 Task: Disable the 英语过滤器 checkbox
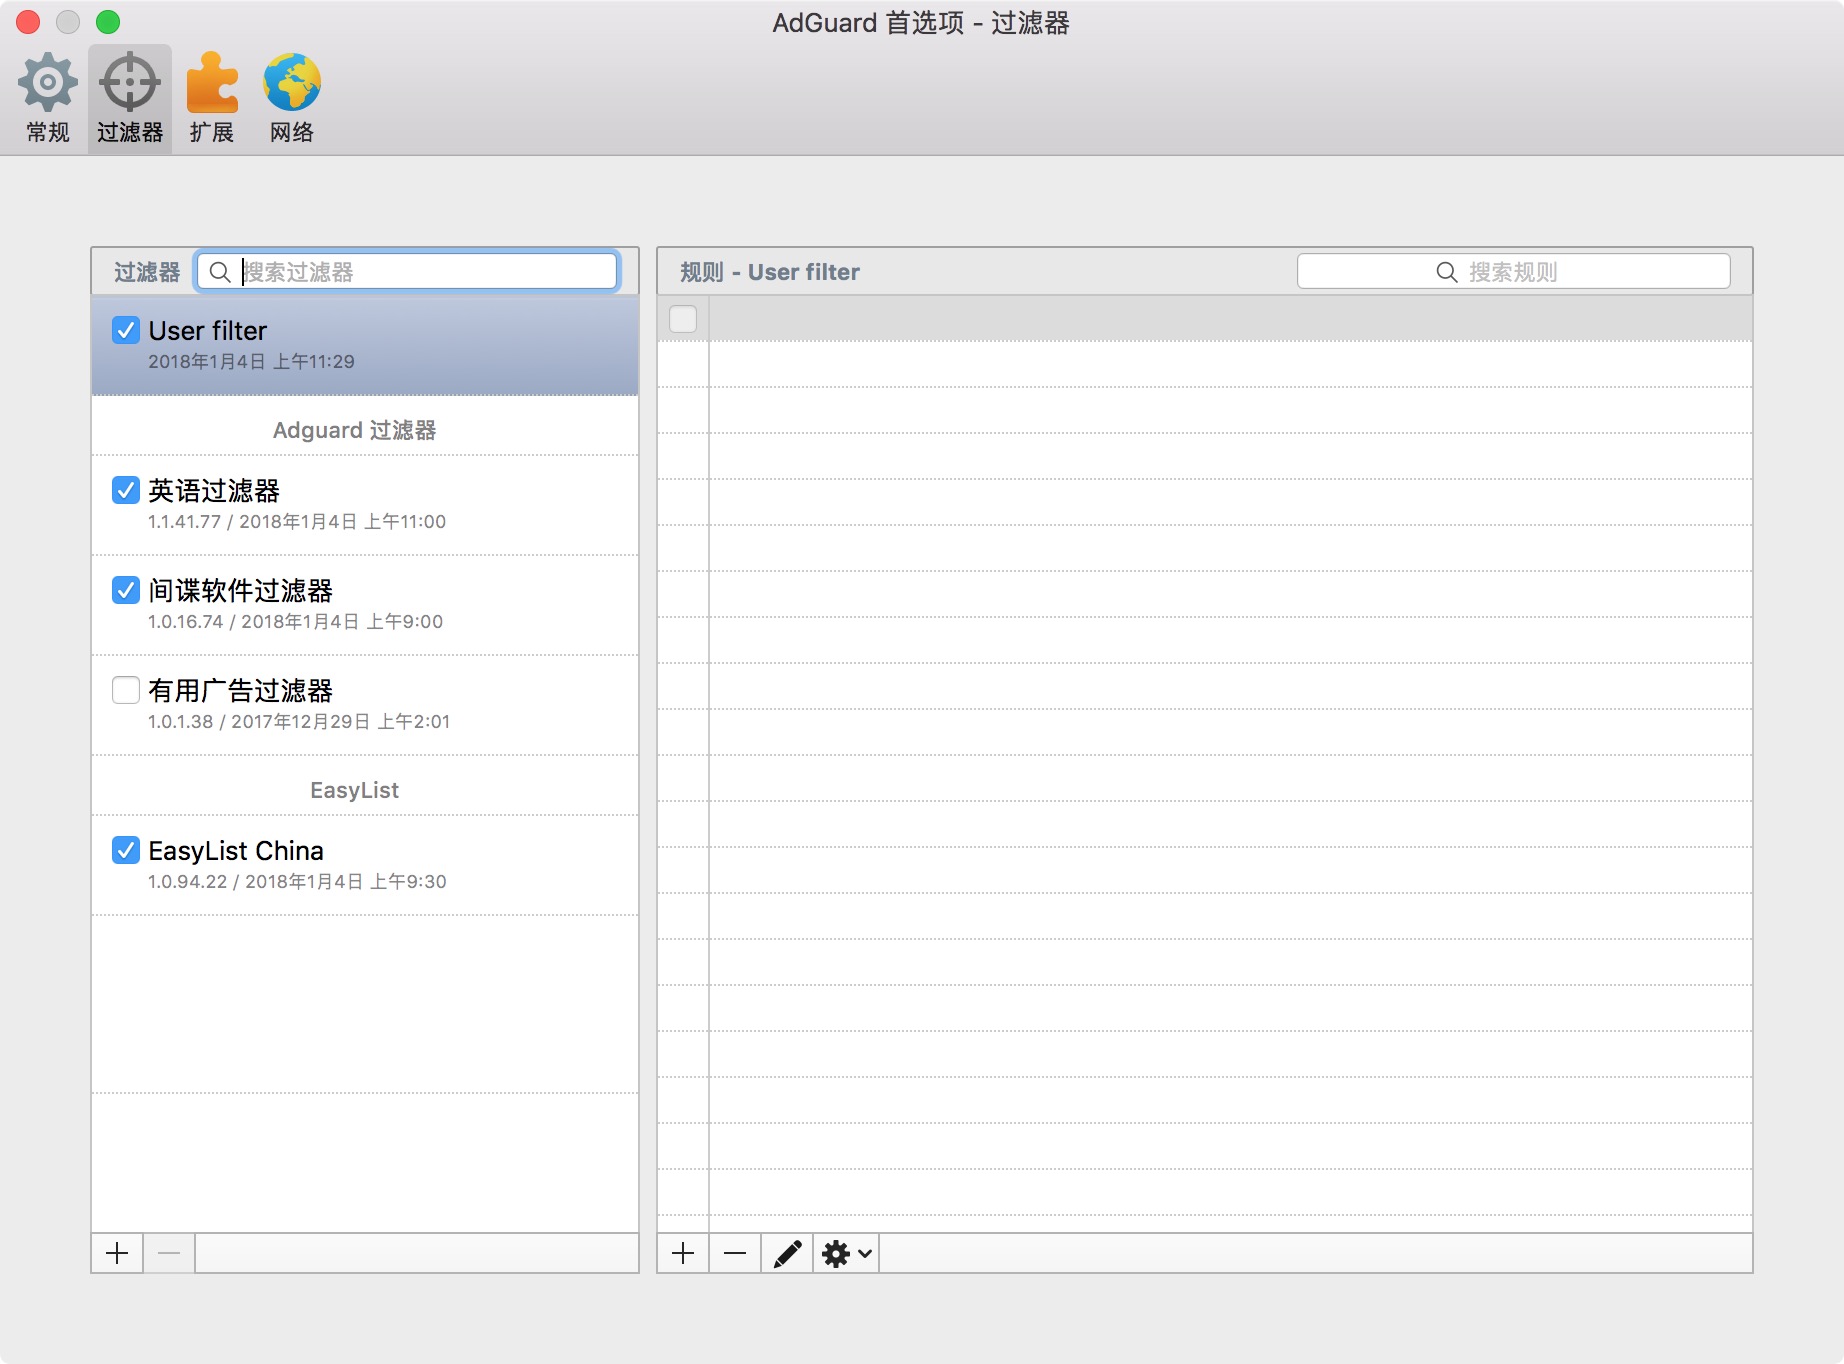[126, 490]
